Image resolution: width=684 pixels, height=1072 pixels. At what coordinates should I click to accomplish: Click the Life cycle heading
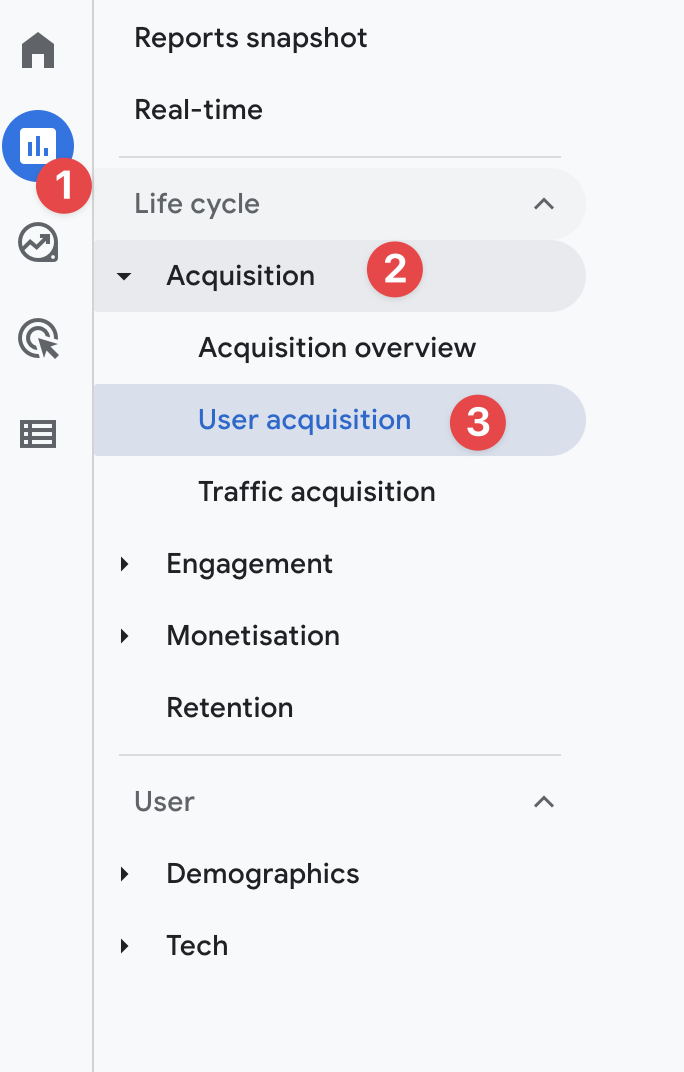click(197, 204)
